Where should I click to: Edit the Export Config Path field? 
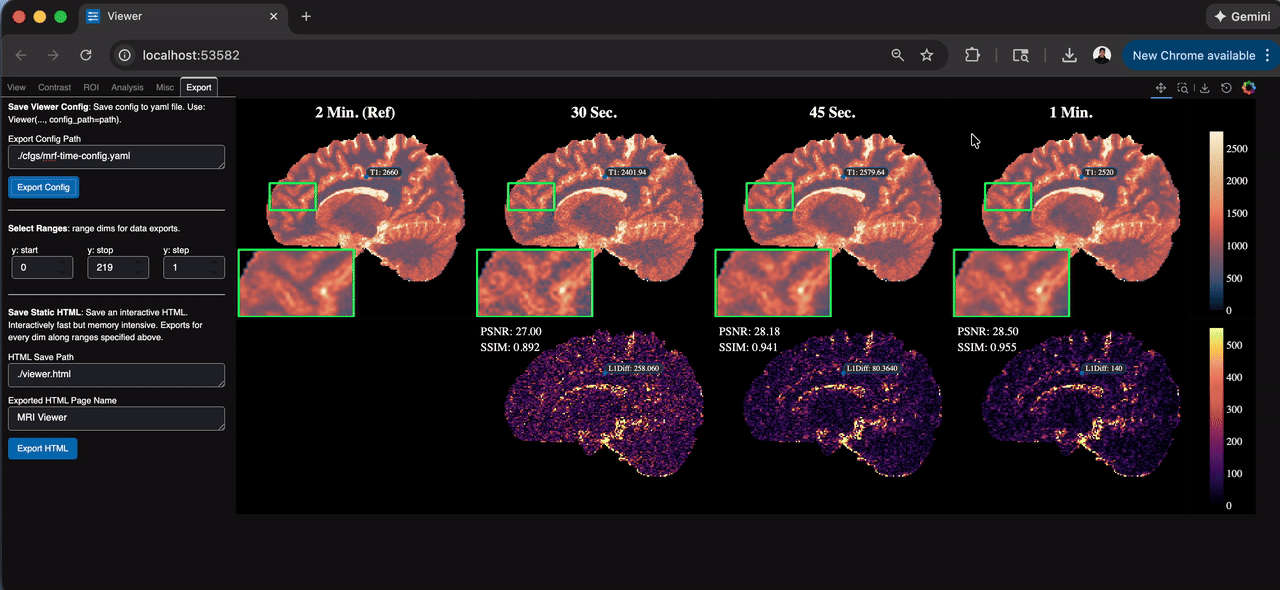[x=116, y=157]
